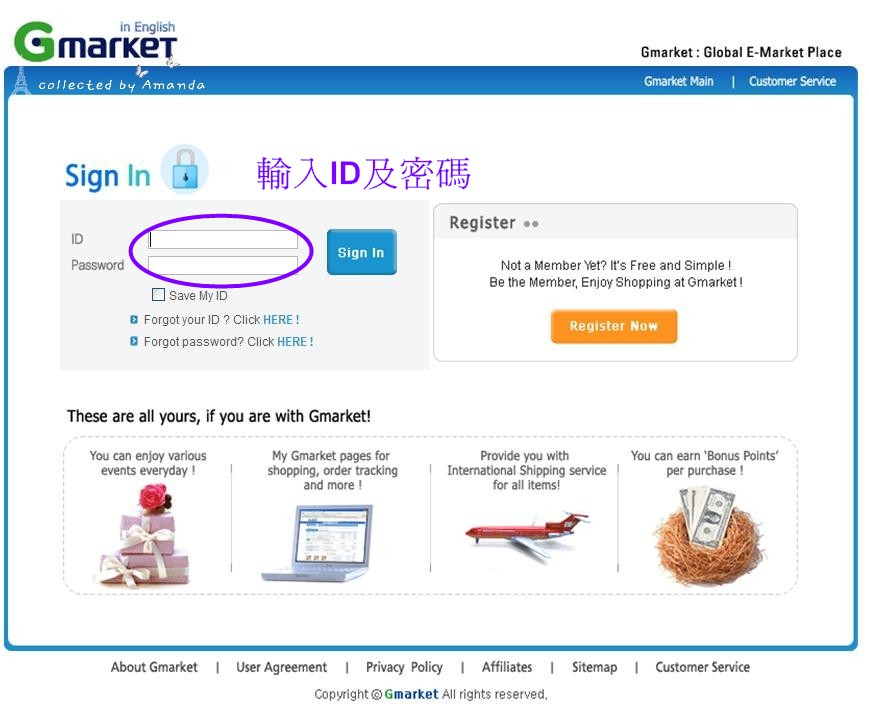Click the orange Register Now button
The height and width of the screenshot is (704, 869).
click(614, 326)
